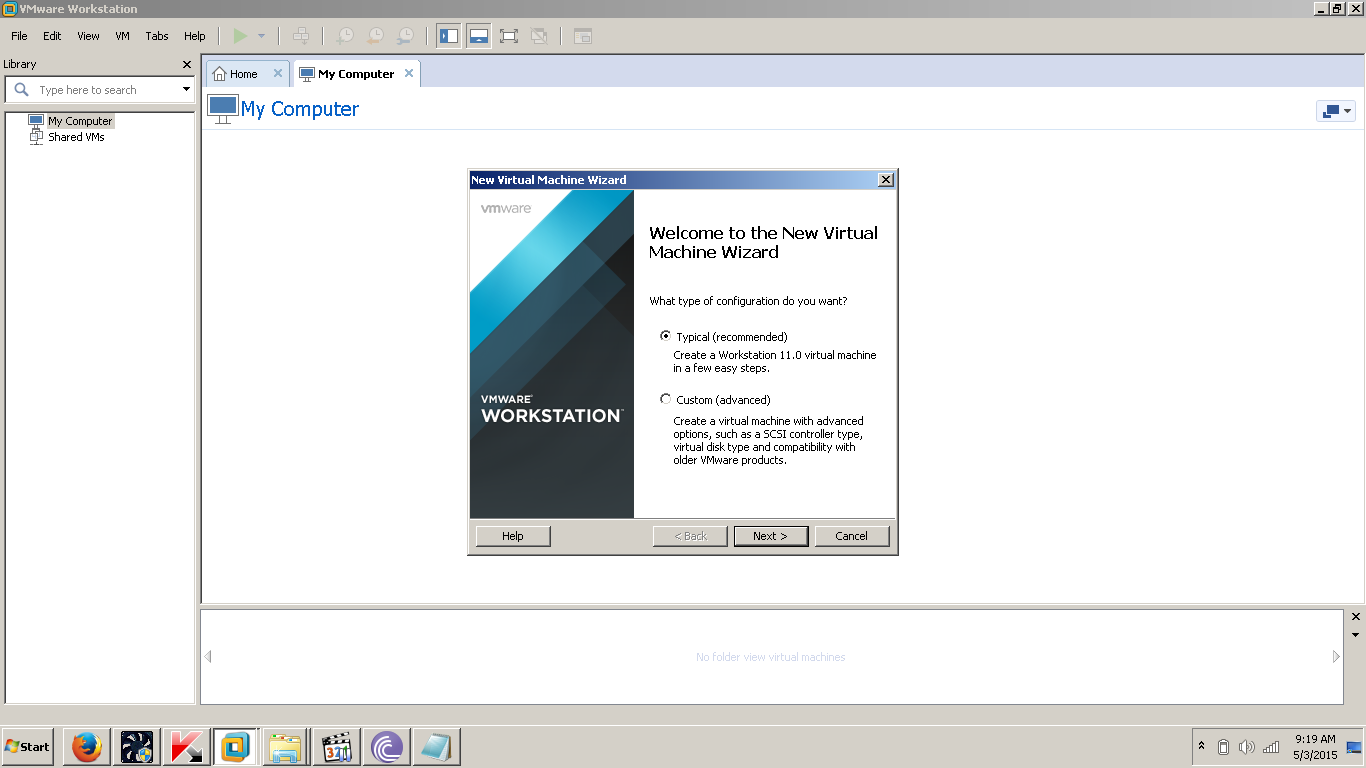
Task: Open the Help menu
Action: tap(194, 36)
